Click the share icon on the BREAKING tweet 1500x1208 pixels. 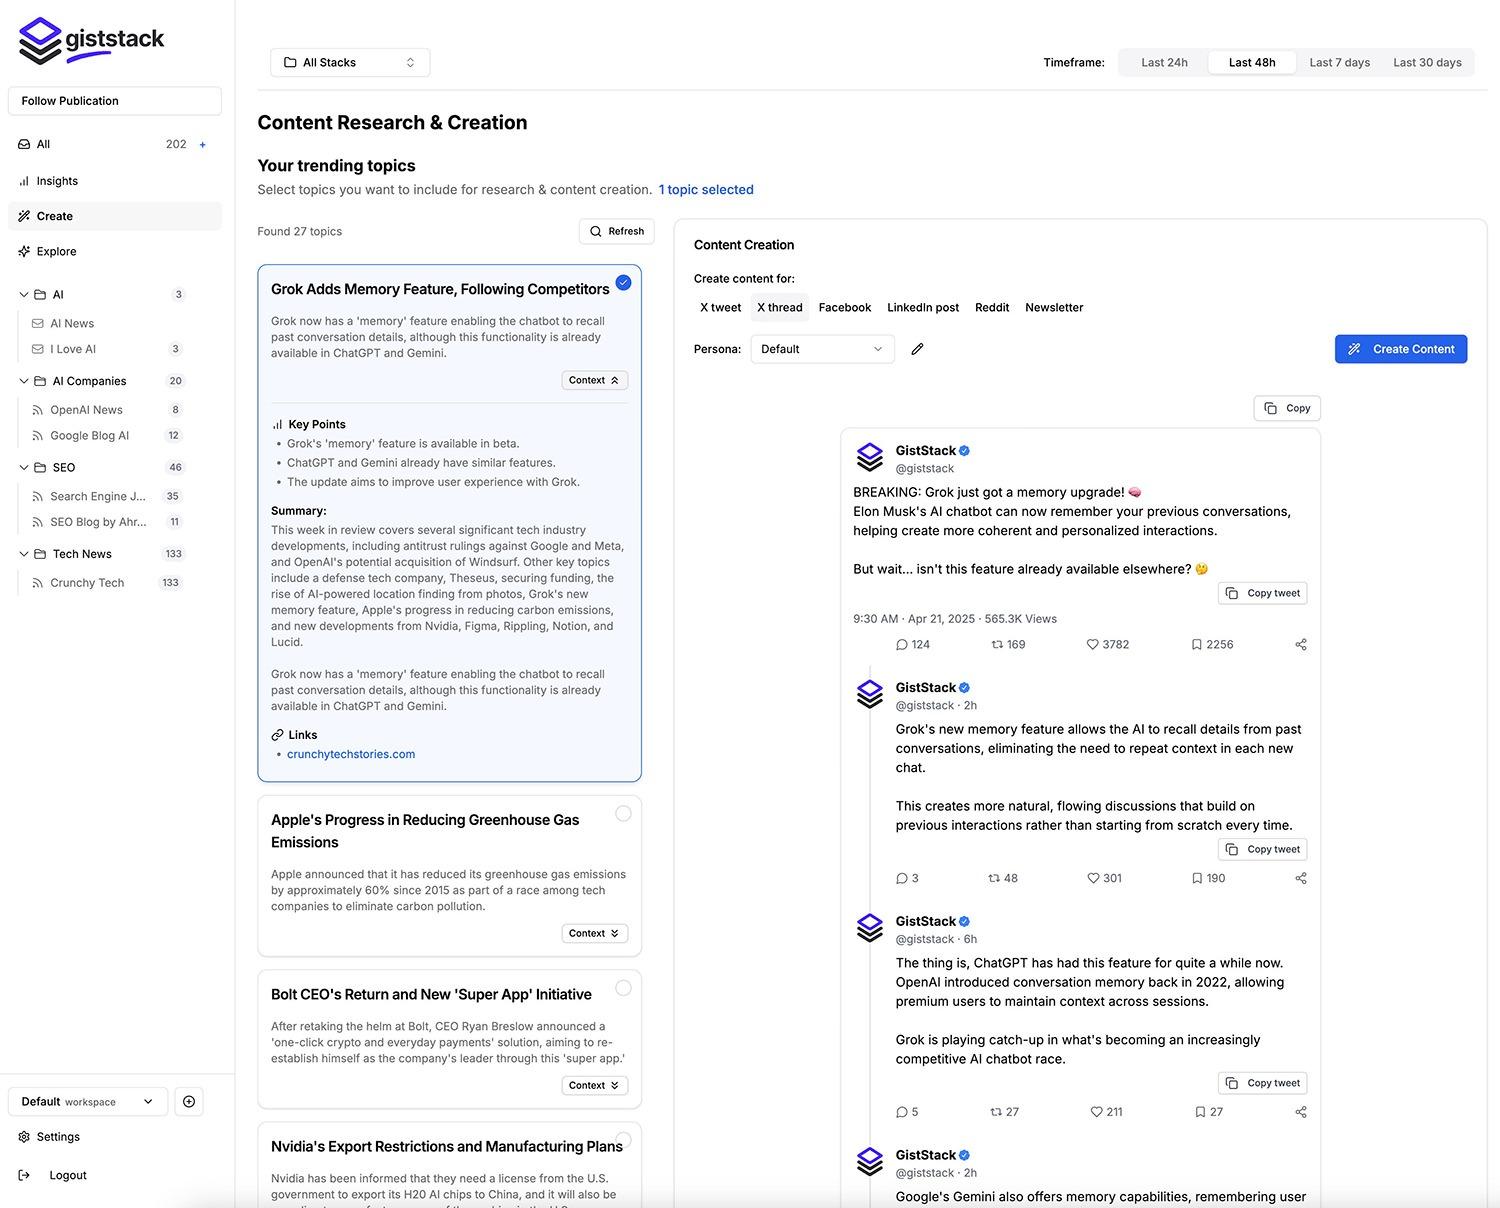(x=1301, y=645)
